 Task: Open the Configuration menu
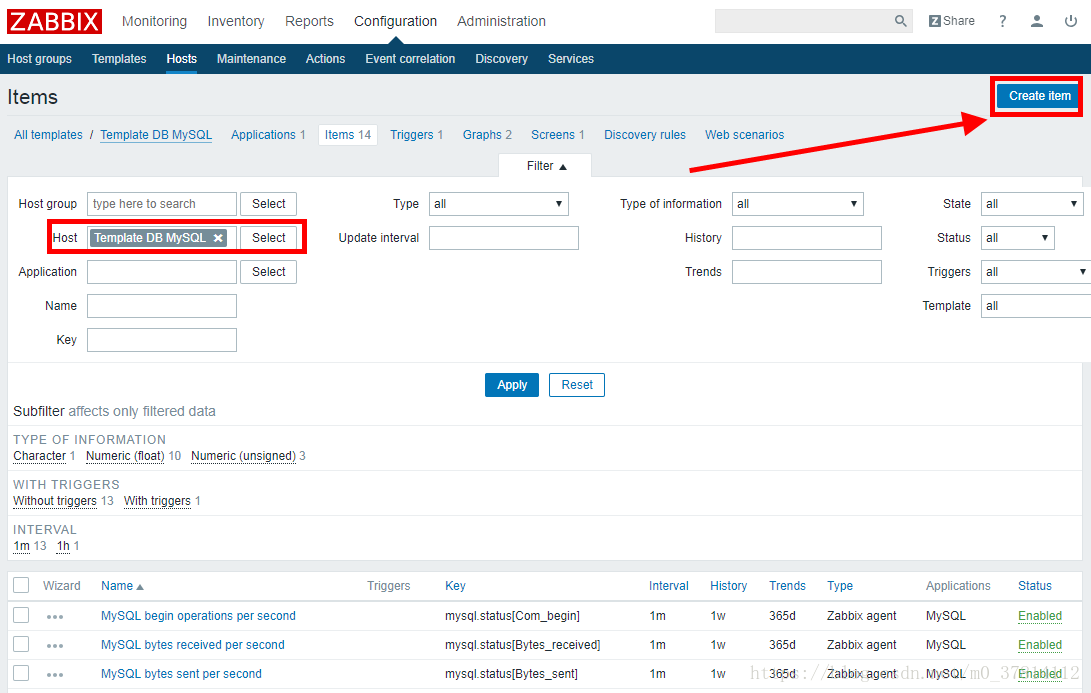click(x=395, y=22)
